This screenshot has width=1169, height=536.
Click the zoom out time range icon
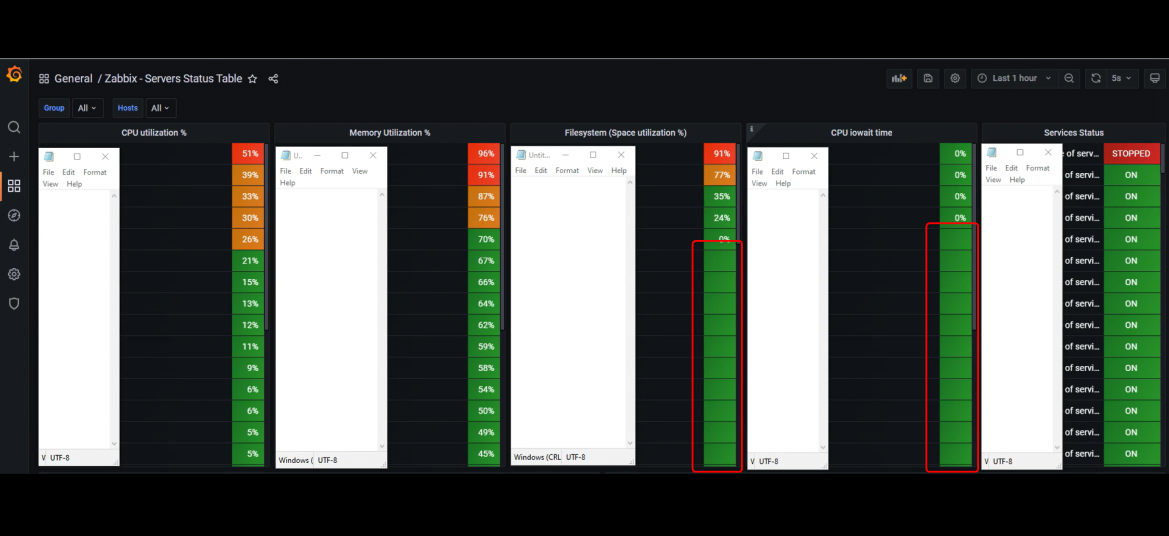click(1069, 78)
